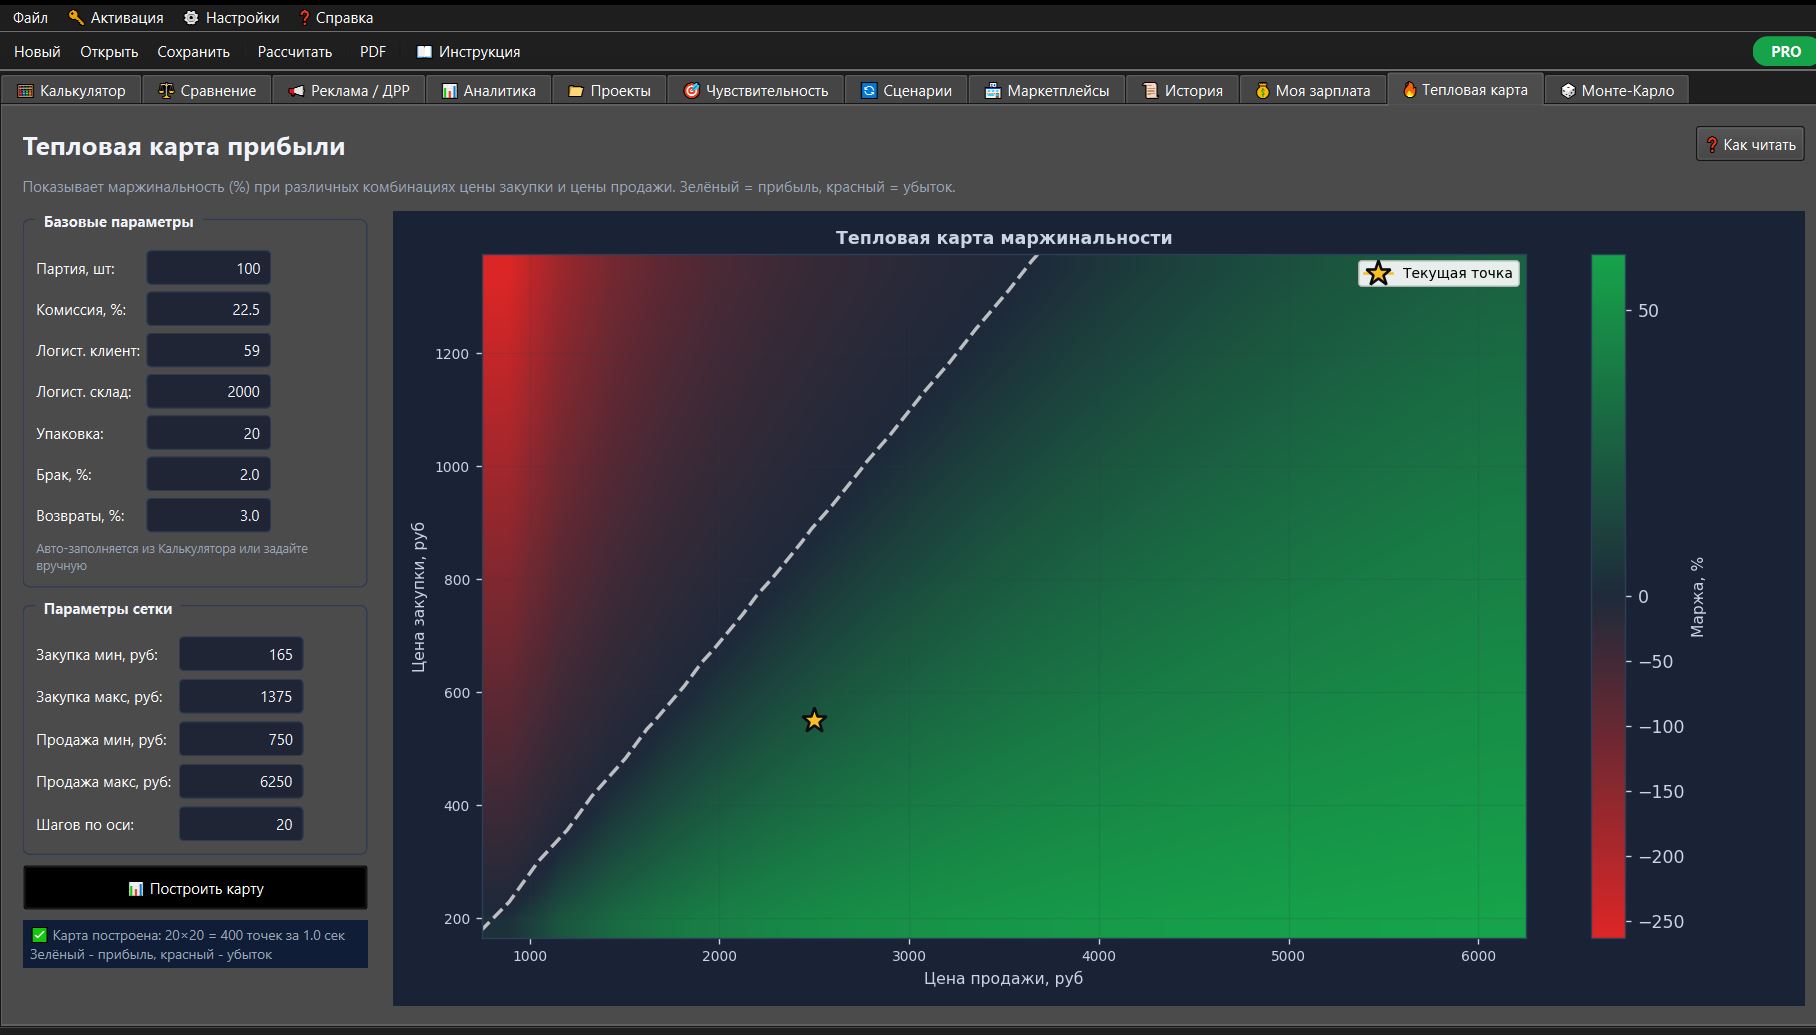Click the money bag icon on Моя зарплата
The height and width of the screenshot is (1035, 1816).
(1262, 90)
